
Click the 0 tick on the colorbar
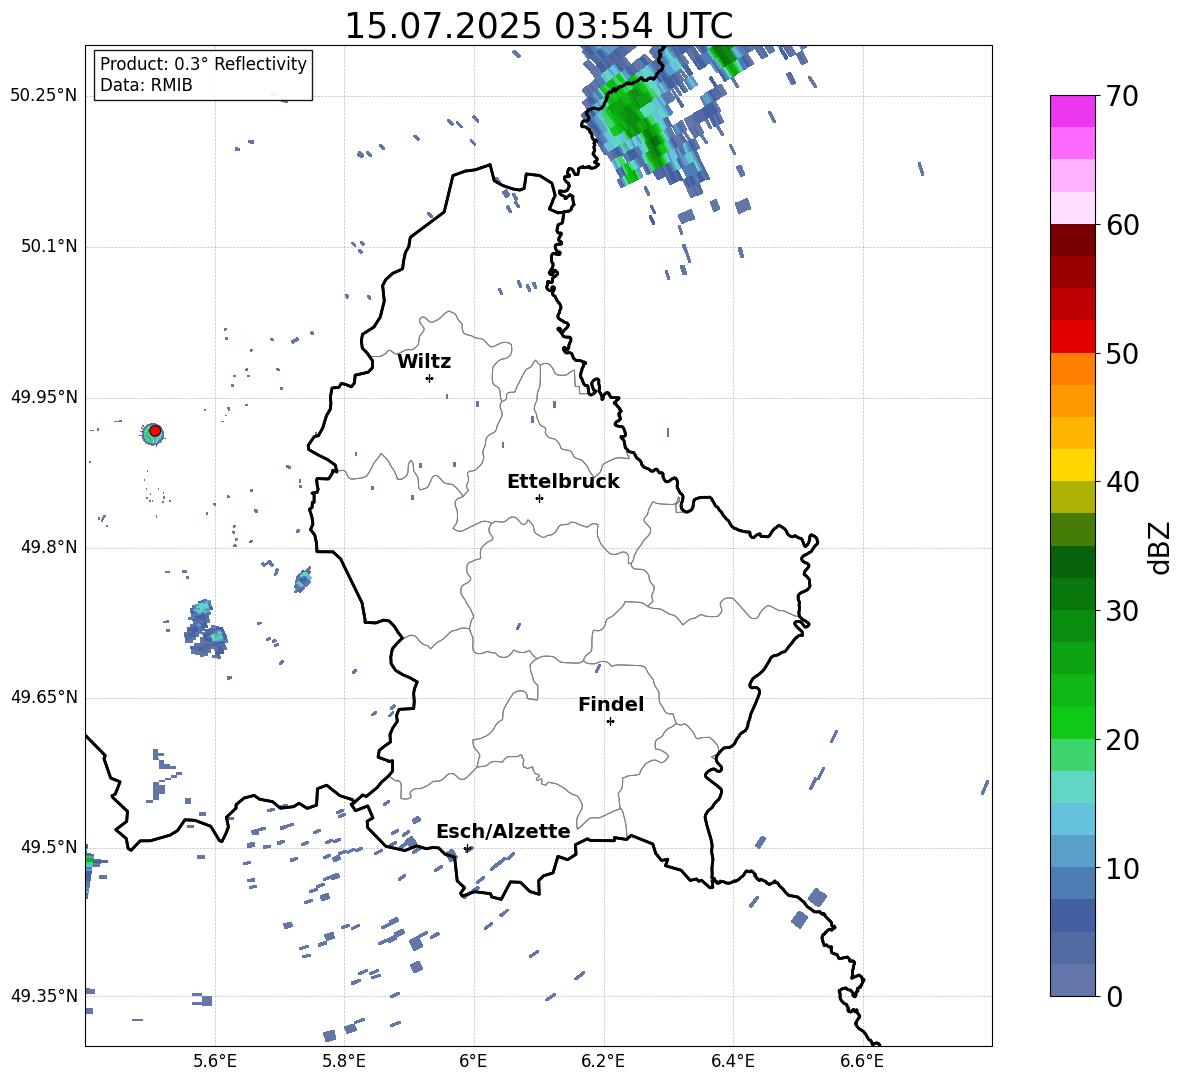pos(1114,996)
